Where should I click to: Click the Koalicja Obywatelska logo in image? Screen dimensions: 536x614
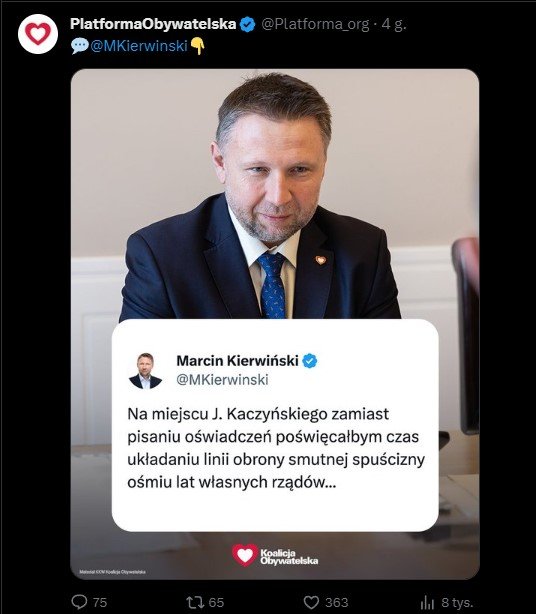(275, 555)
